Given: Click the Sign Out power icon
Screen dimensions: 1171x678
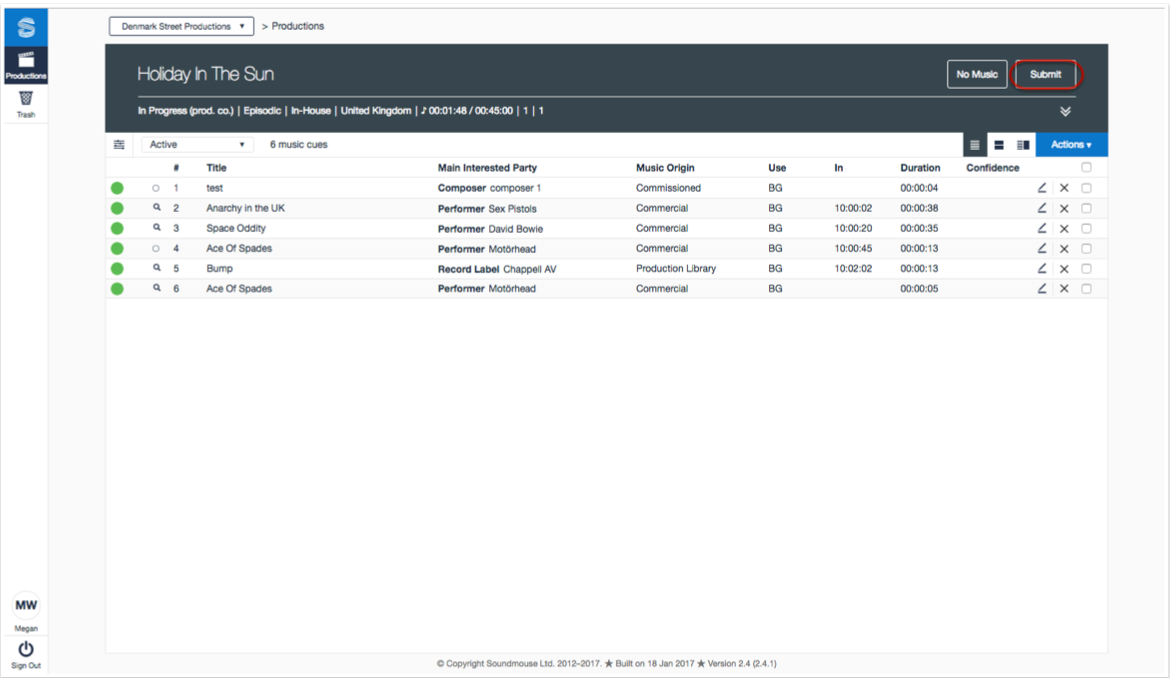Looking at the screenshot, I should point(26,649).
